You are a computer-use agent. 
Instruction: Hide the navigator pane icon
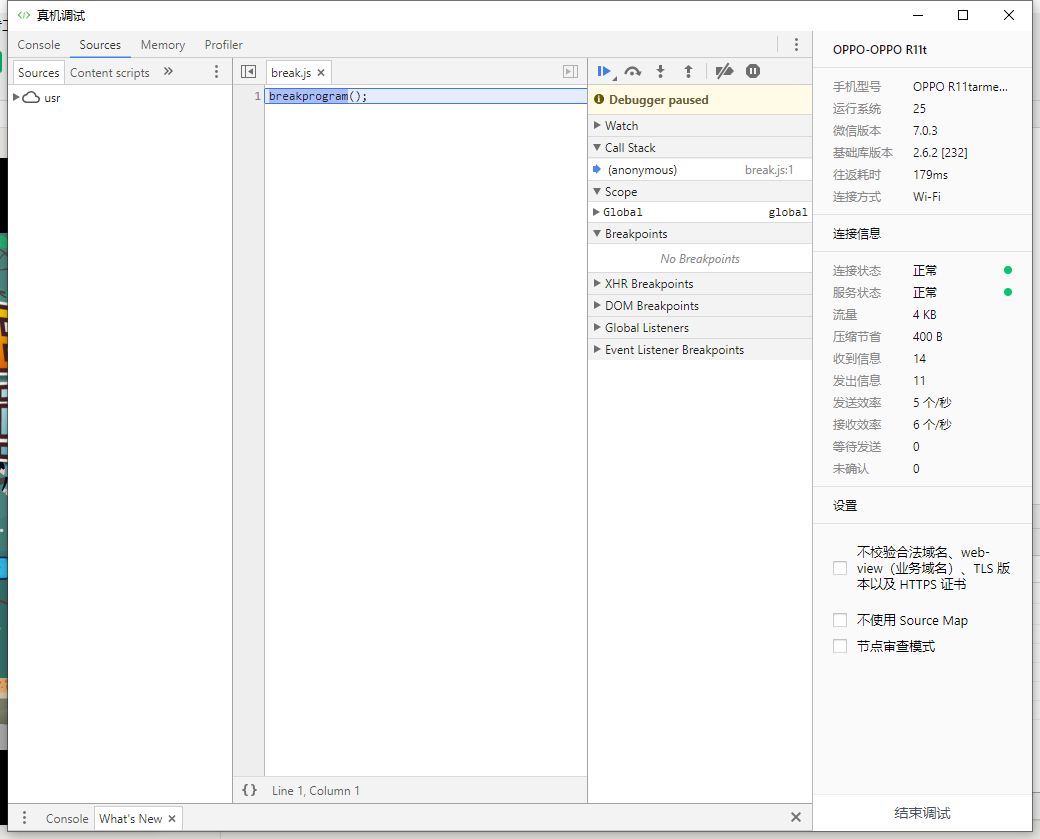point(249,72)
